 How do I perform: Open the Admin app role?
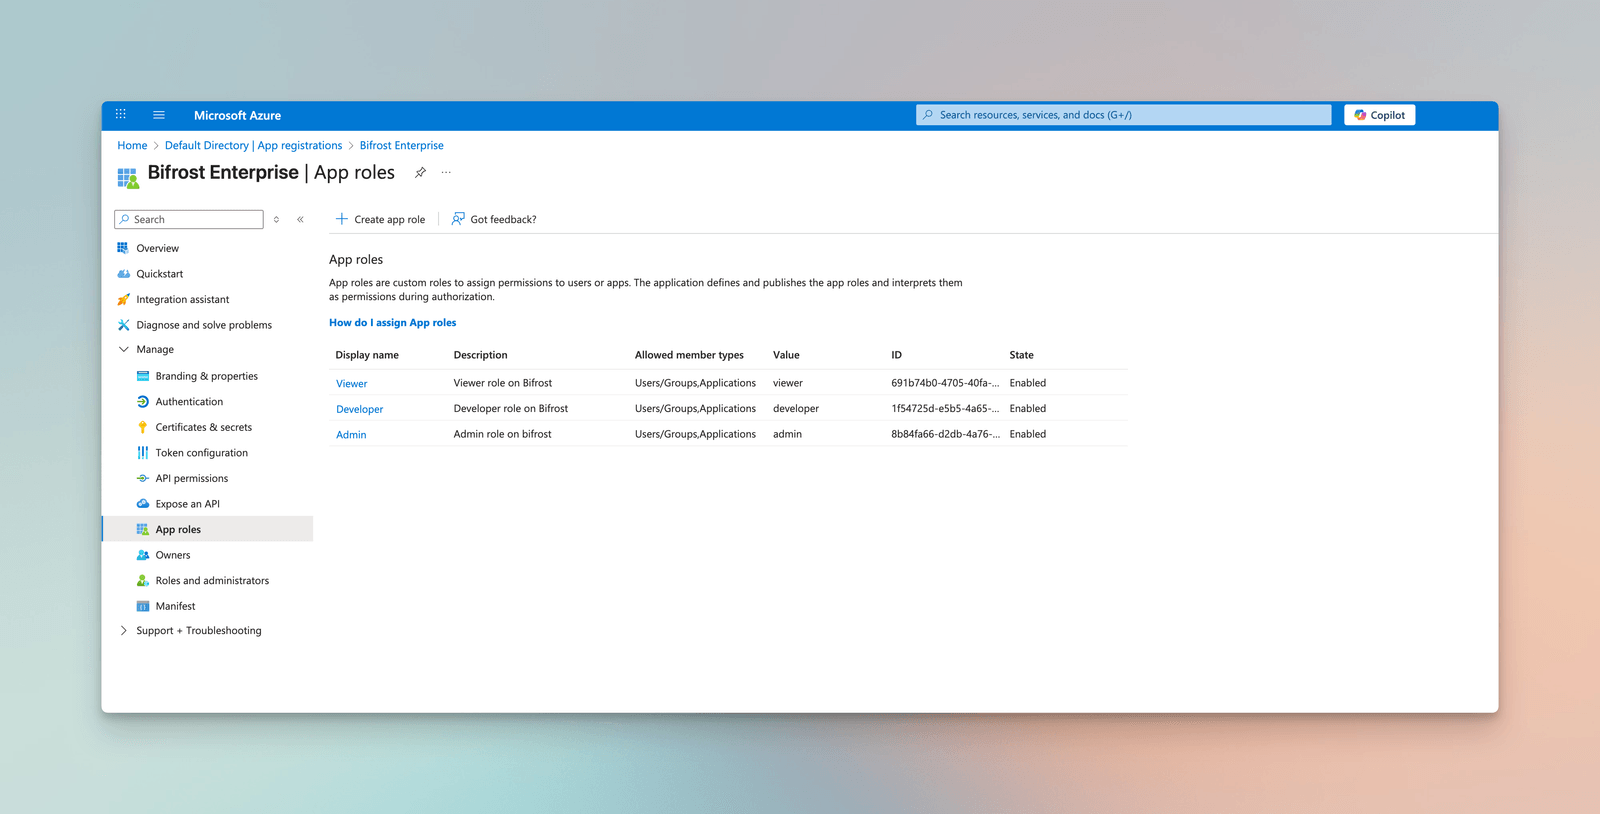coord(351,435)
